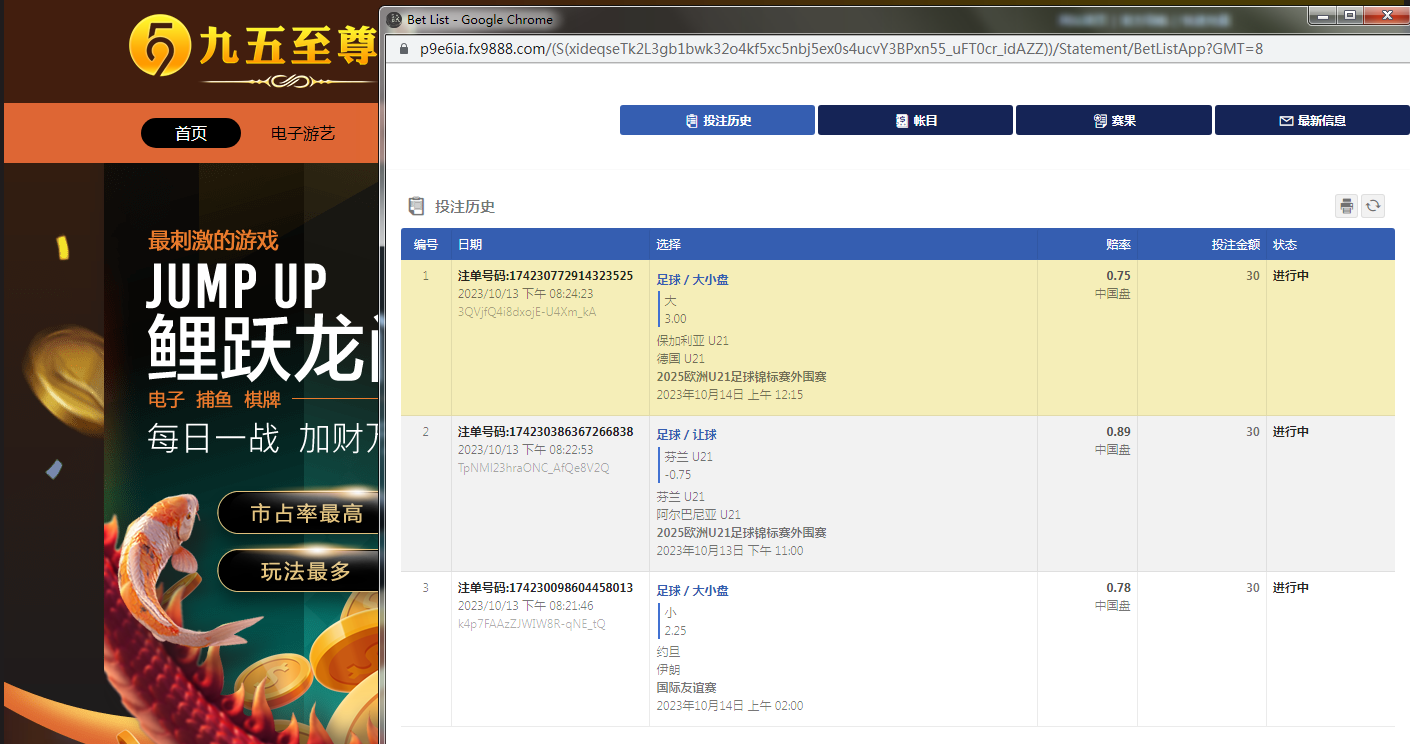Click the 进行中 status in row 2

(x=1290, y=432)
